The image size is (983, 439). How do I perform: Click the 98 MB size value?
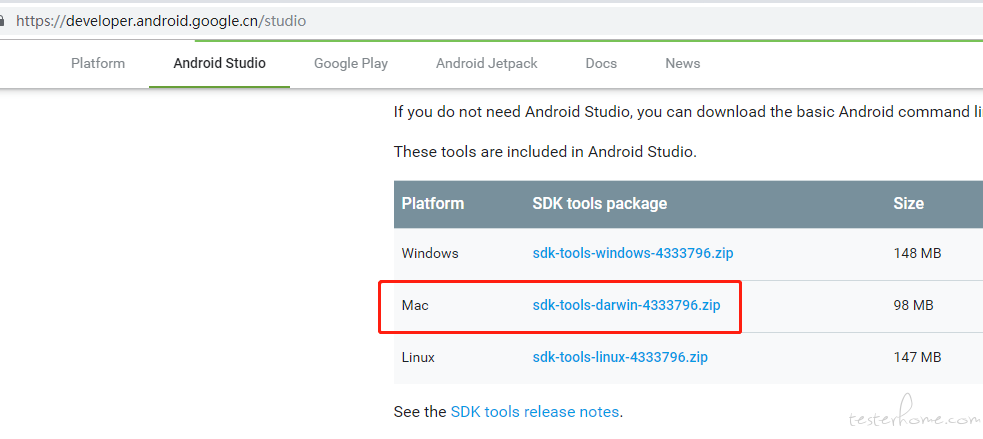(x=913, y=305)
